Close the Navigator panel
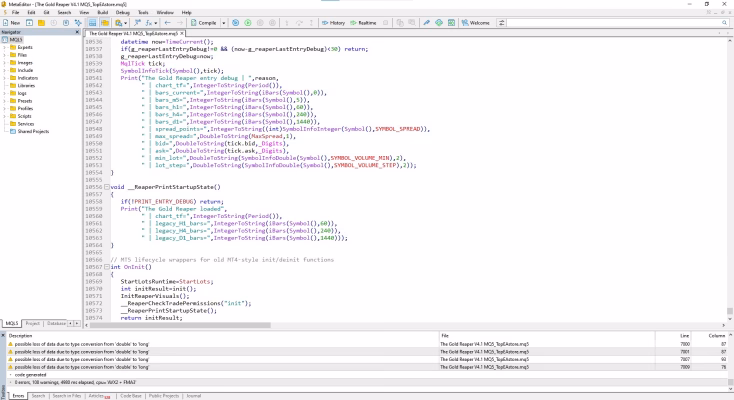 click(x=77, y=32)
